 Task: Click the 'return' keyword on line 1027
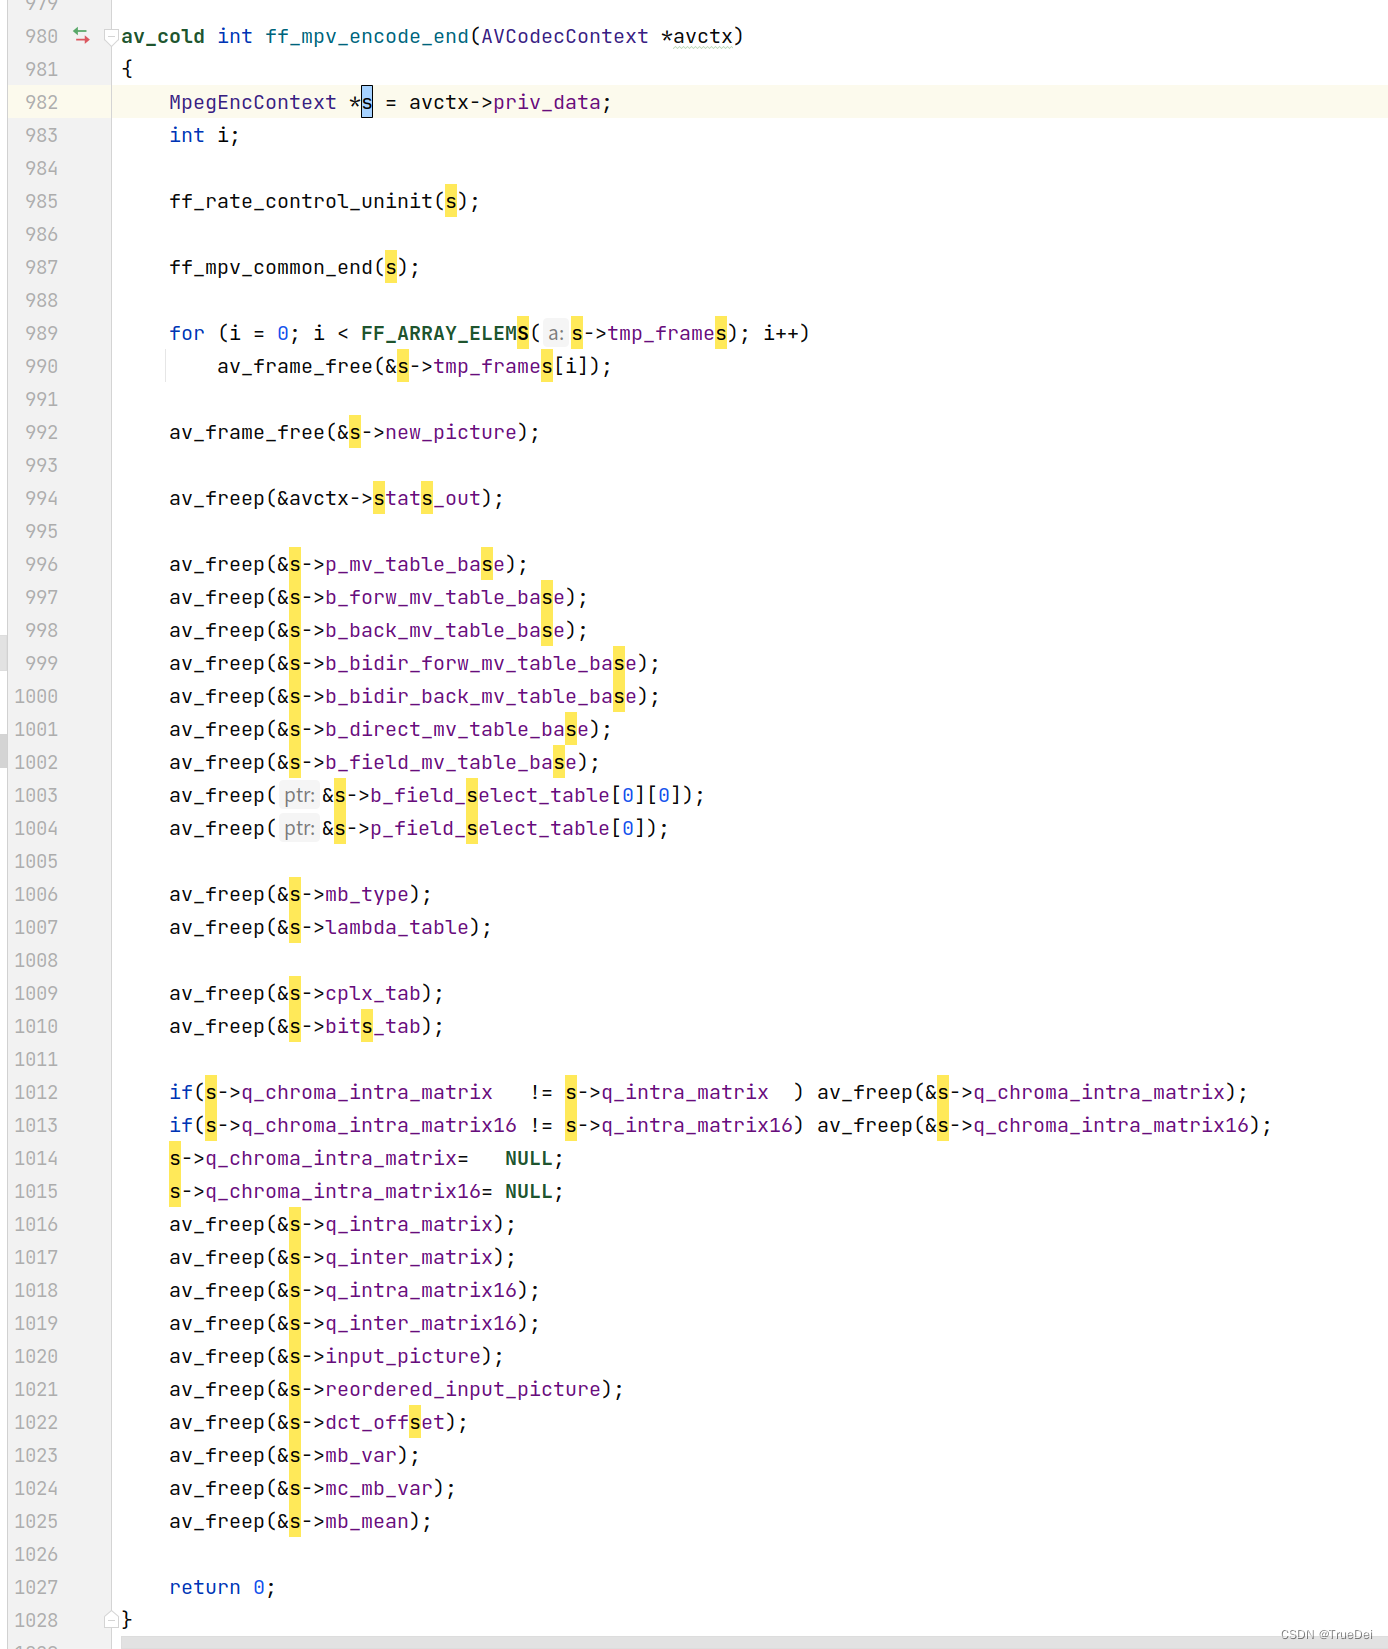coord(205,1587)
